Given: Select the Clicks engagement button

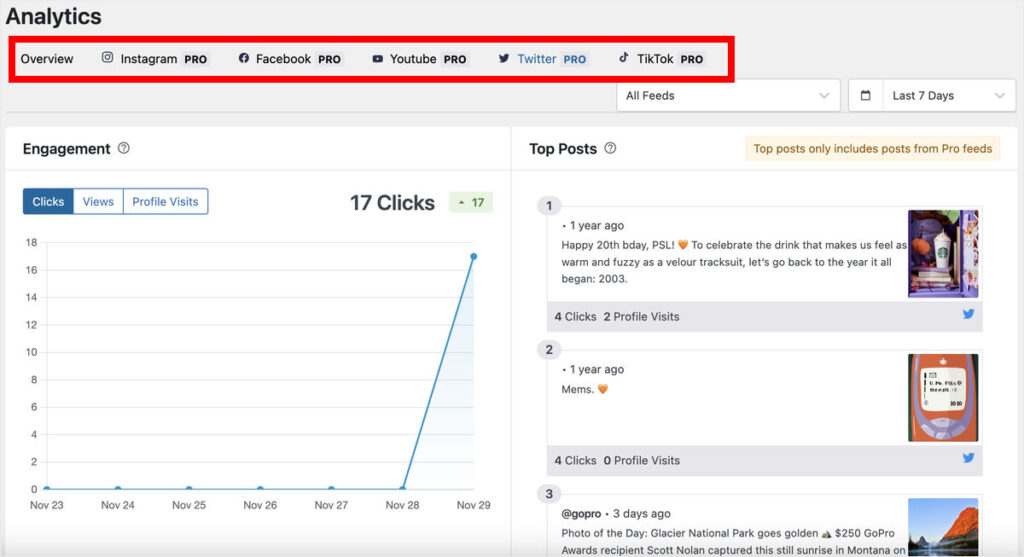Looking at the screenshot, I should click(48, 201).
